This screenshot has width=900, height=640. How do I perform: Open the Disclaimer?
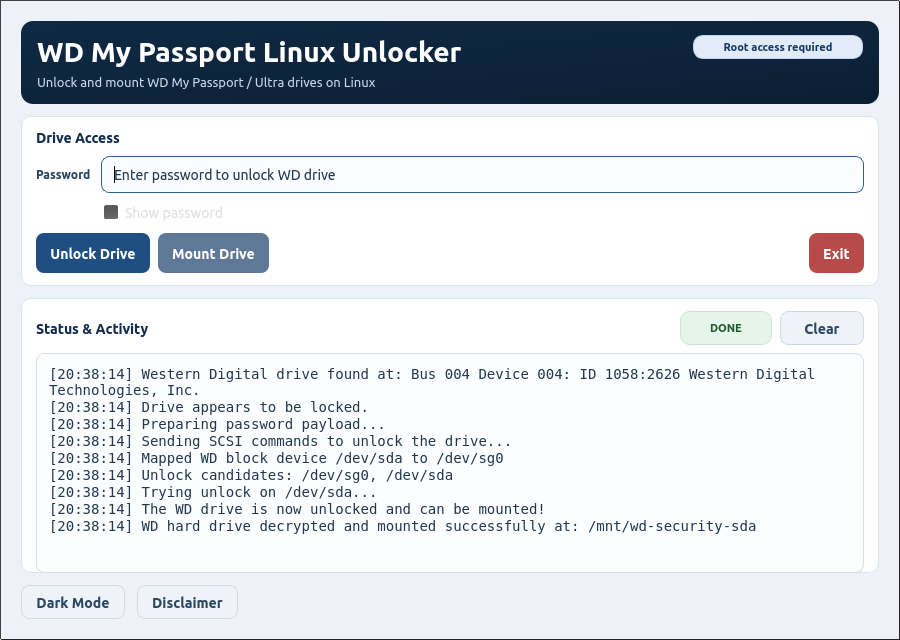point(187,602)
